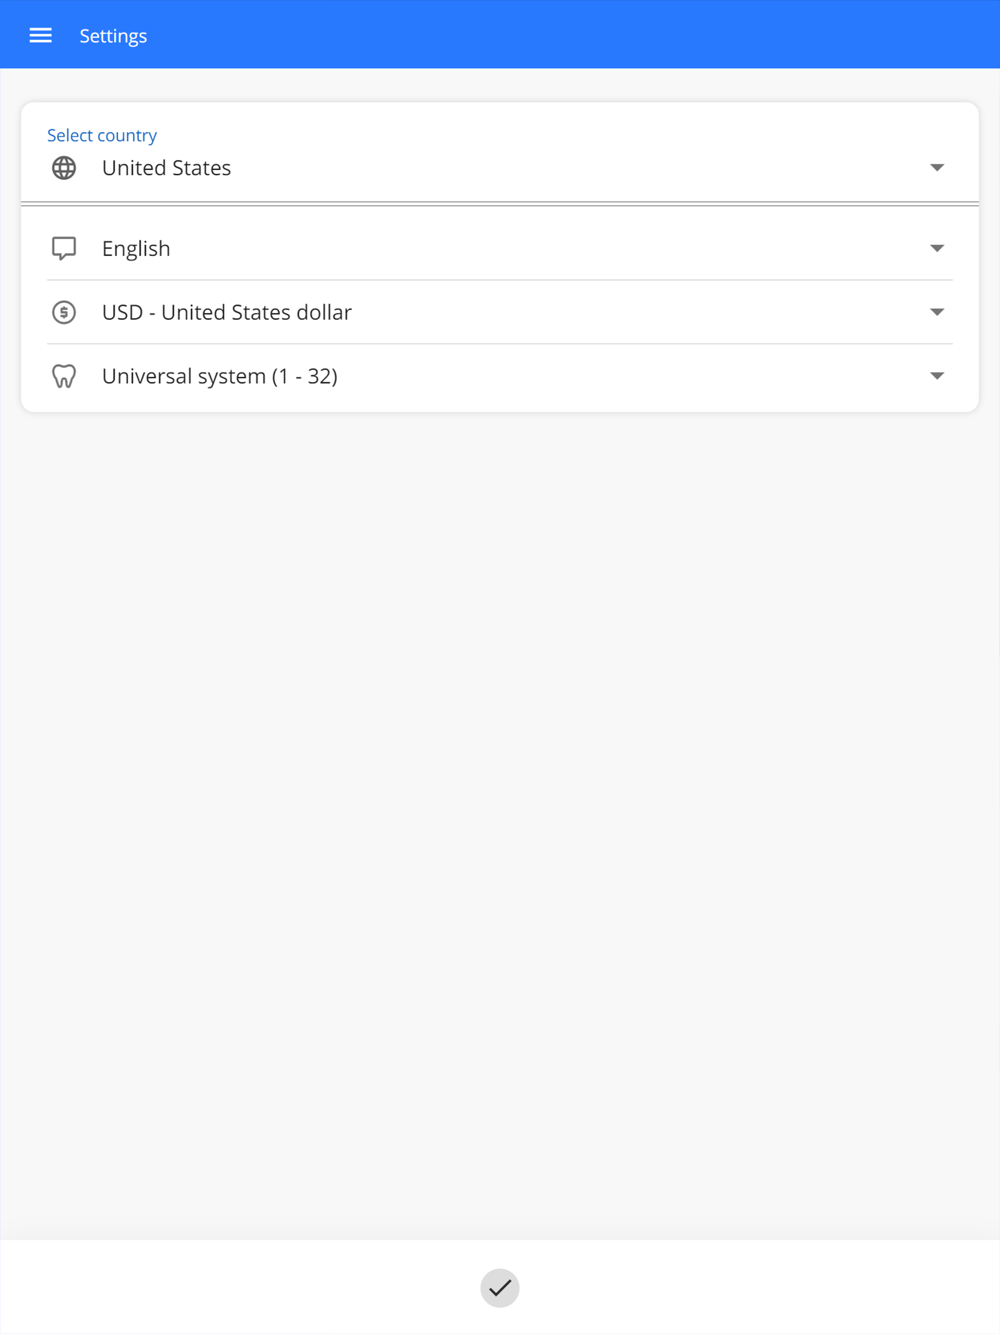Image resolution: width=1000 pixels, height=1334 pixels.
Task: Click the Select country label
Action: coord(102,135)
